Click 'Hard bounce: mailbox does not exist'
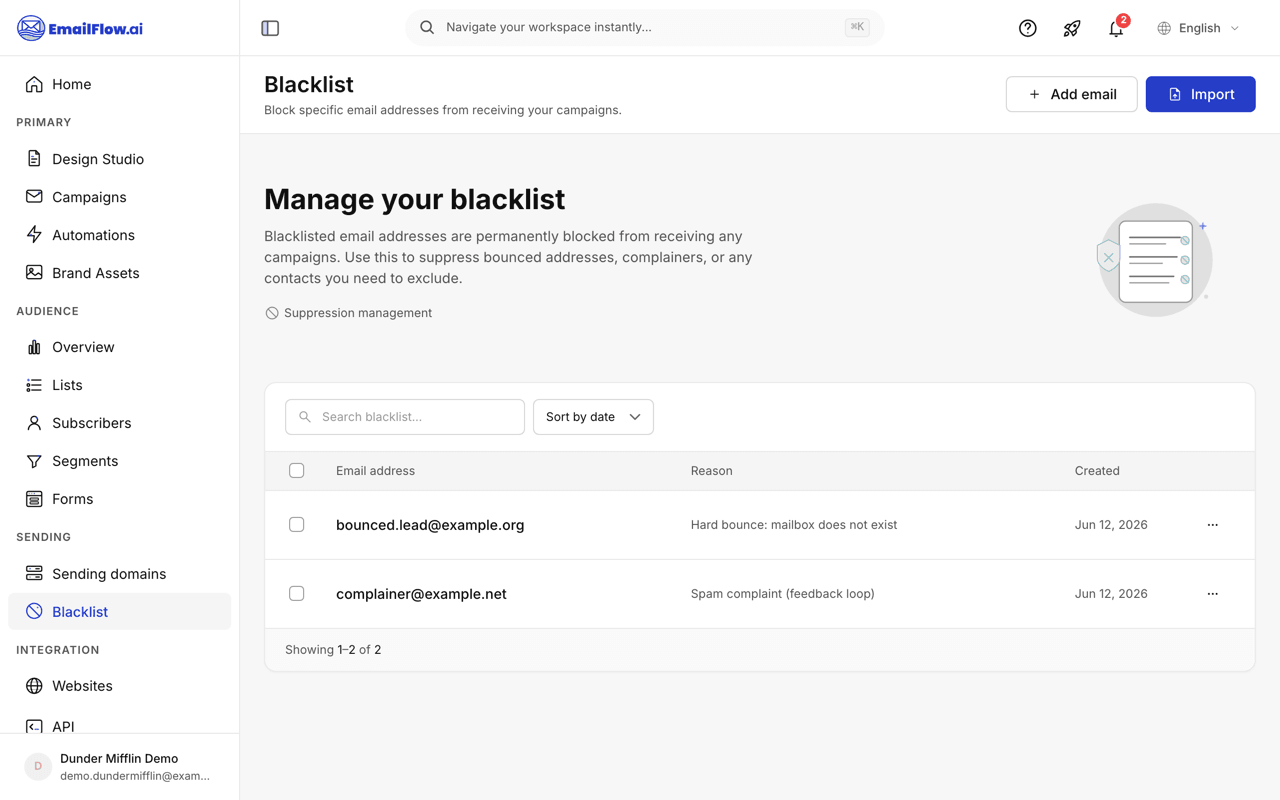The image size is (1280, 800). (x=794, y=525)
